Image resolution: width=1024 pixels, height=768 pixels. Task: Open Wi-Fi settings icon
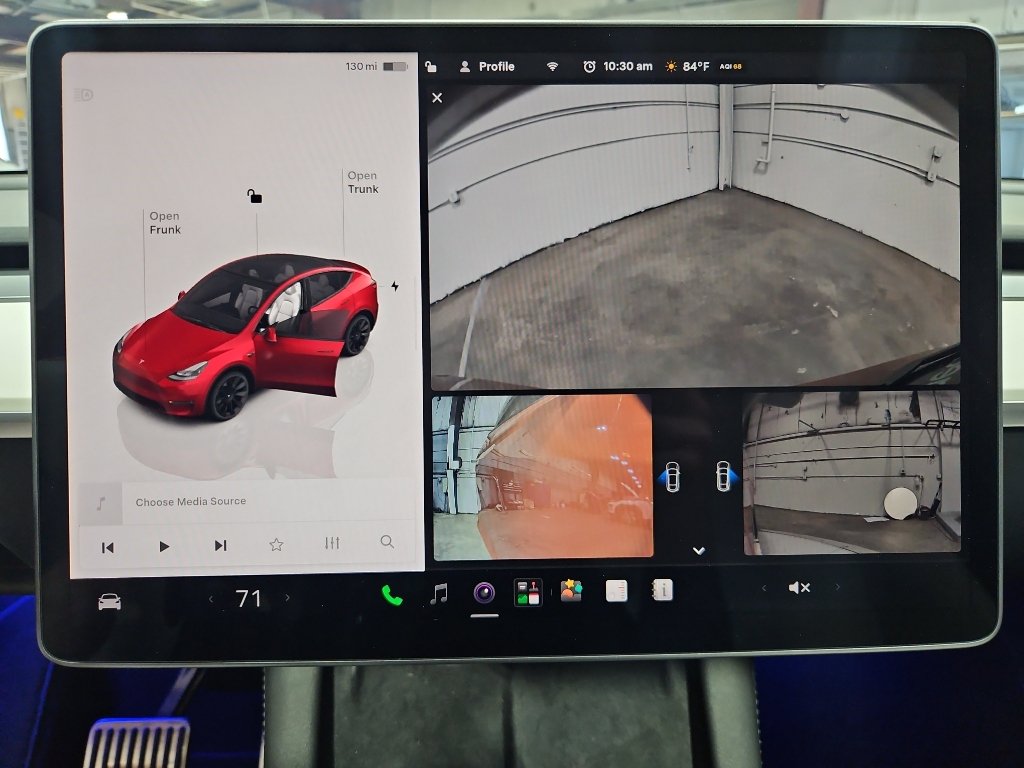tap(552, 66)
